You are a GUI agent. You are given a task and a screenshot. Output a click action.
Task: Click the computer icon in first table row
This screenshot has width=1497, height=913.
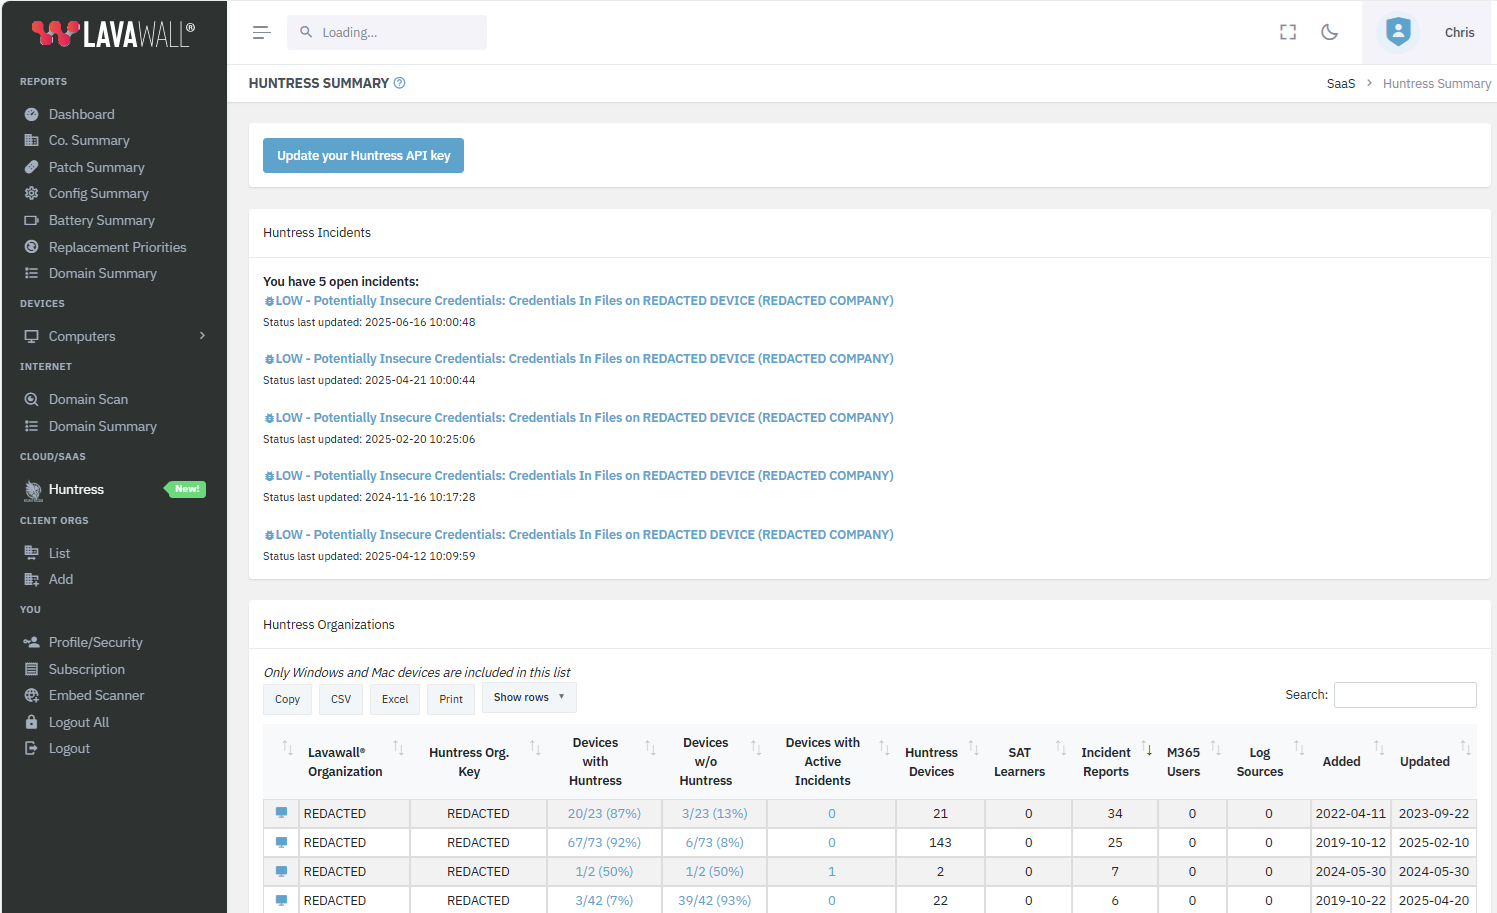pyautogui.click(x=281, y=813)
